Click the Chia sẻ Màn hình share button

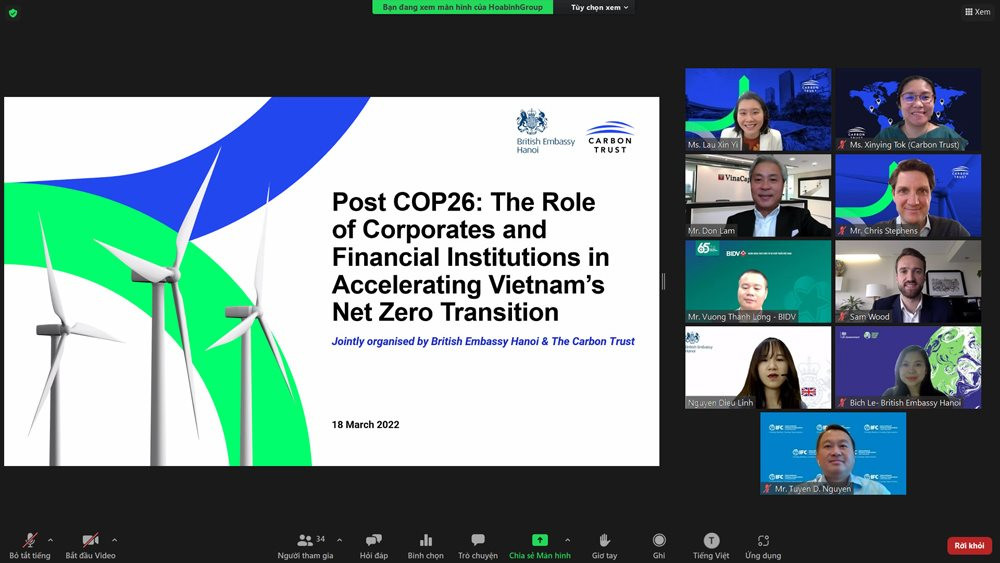click(540, 541)
